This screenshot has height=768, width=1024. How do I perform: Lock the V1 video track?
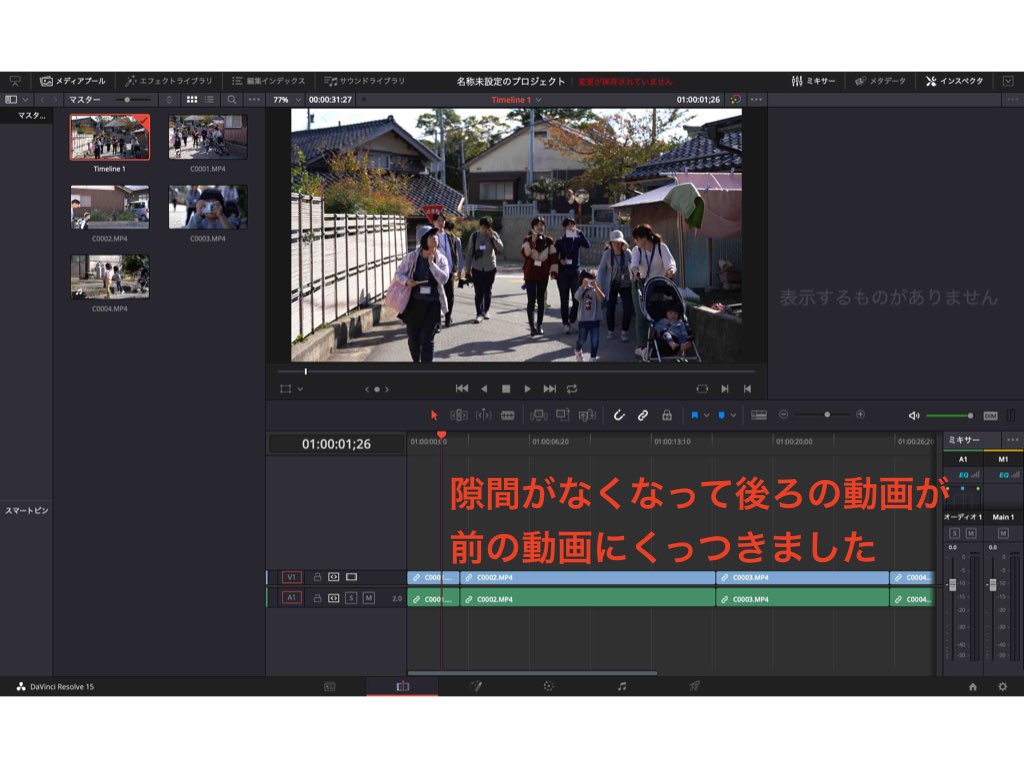pyautogui.click(x=317, y=577)
